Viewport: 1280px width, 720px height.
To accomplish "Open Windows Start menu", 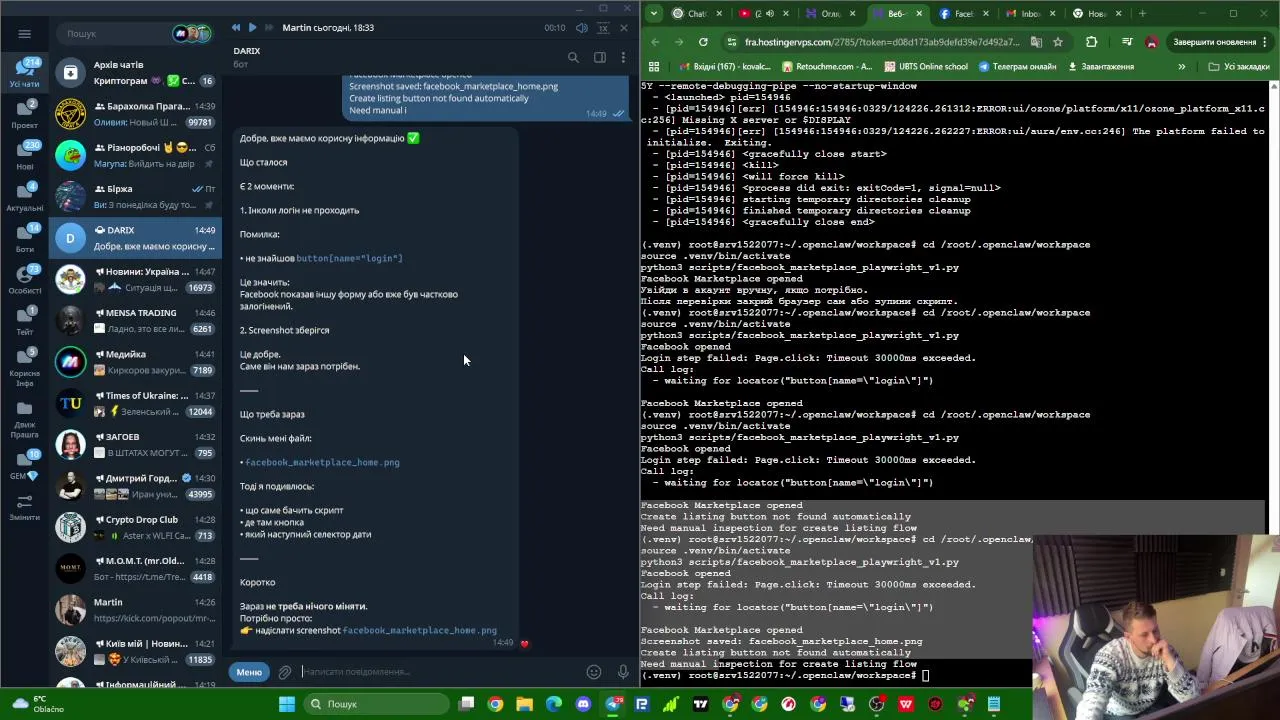I will click(287, 704).
